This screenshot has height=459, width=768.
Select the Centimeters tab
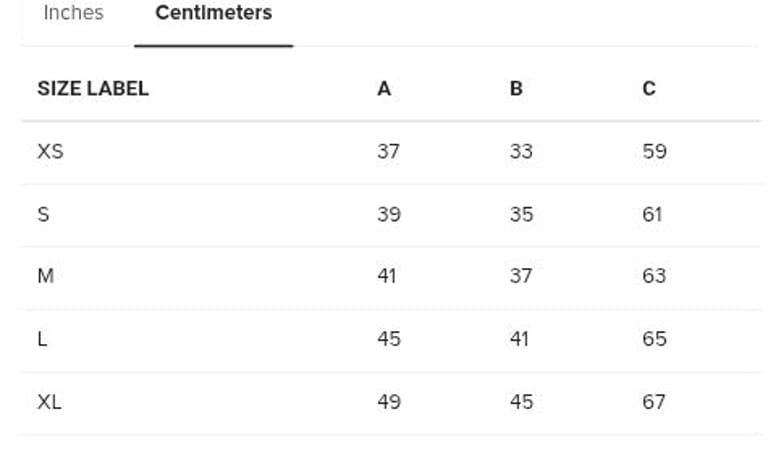pyautogui.click(x=213, y=14)
